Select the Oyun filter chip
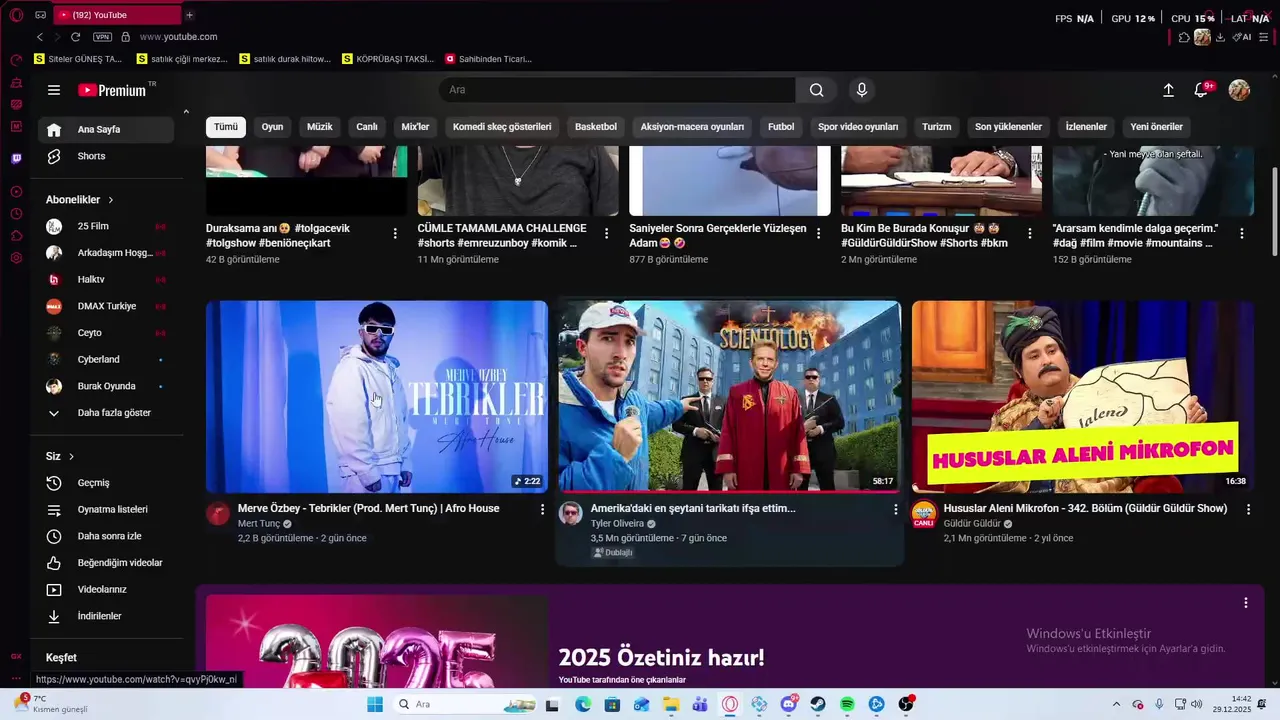1280x720 pixels. pos(272,127)
